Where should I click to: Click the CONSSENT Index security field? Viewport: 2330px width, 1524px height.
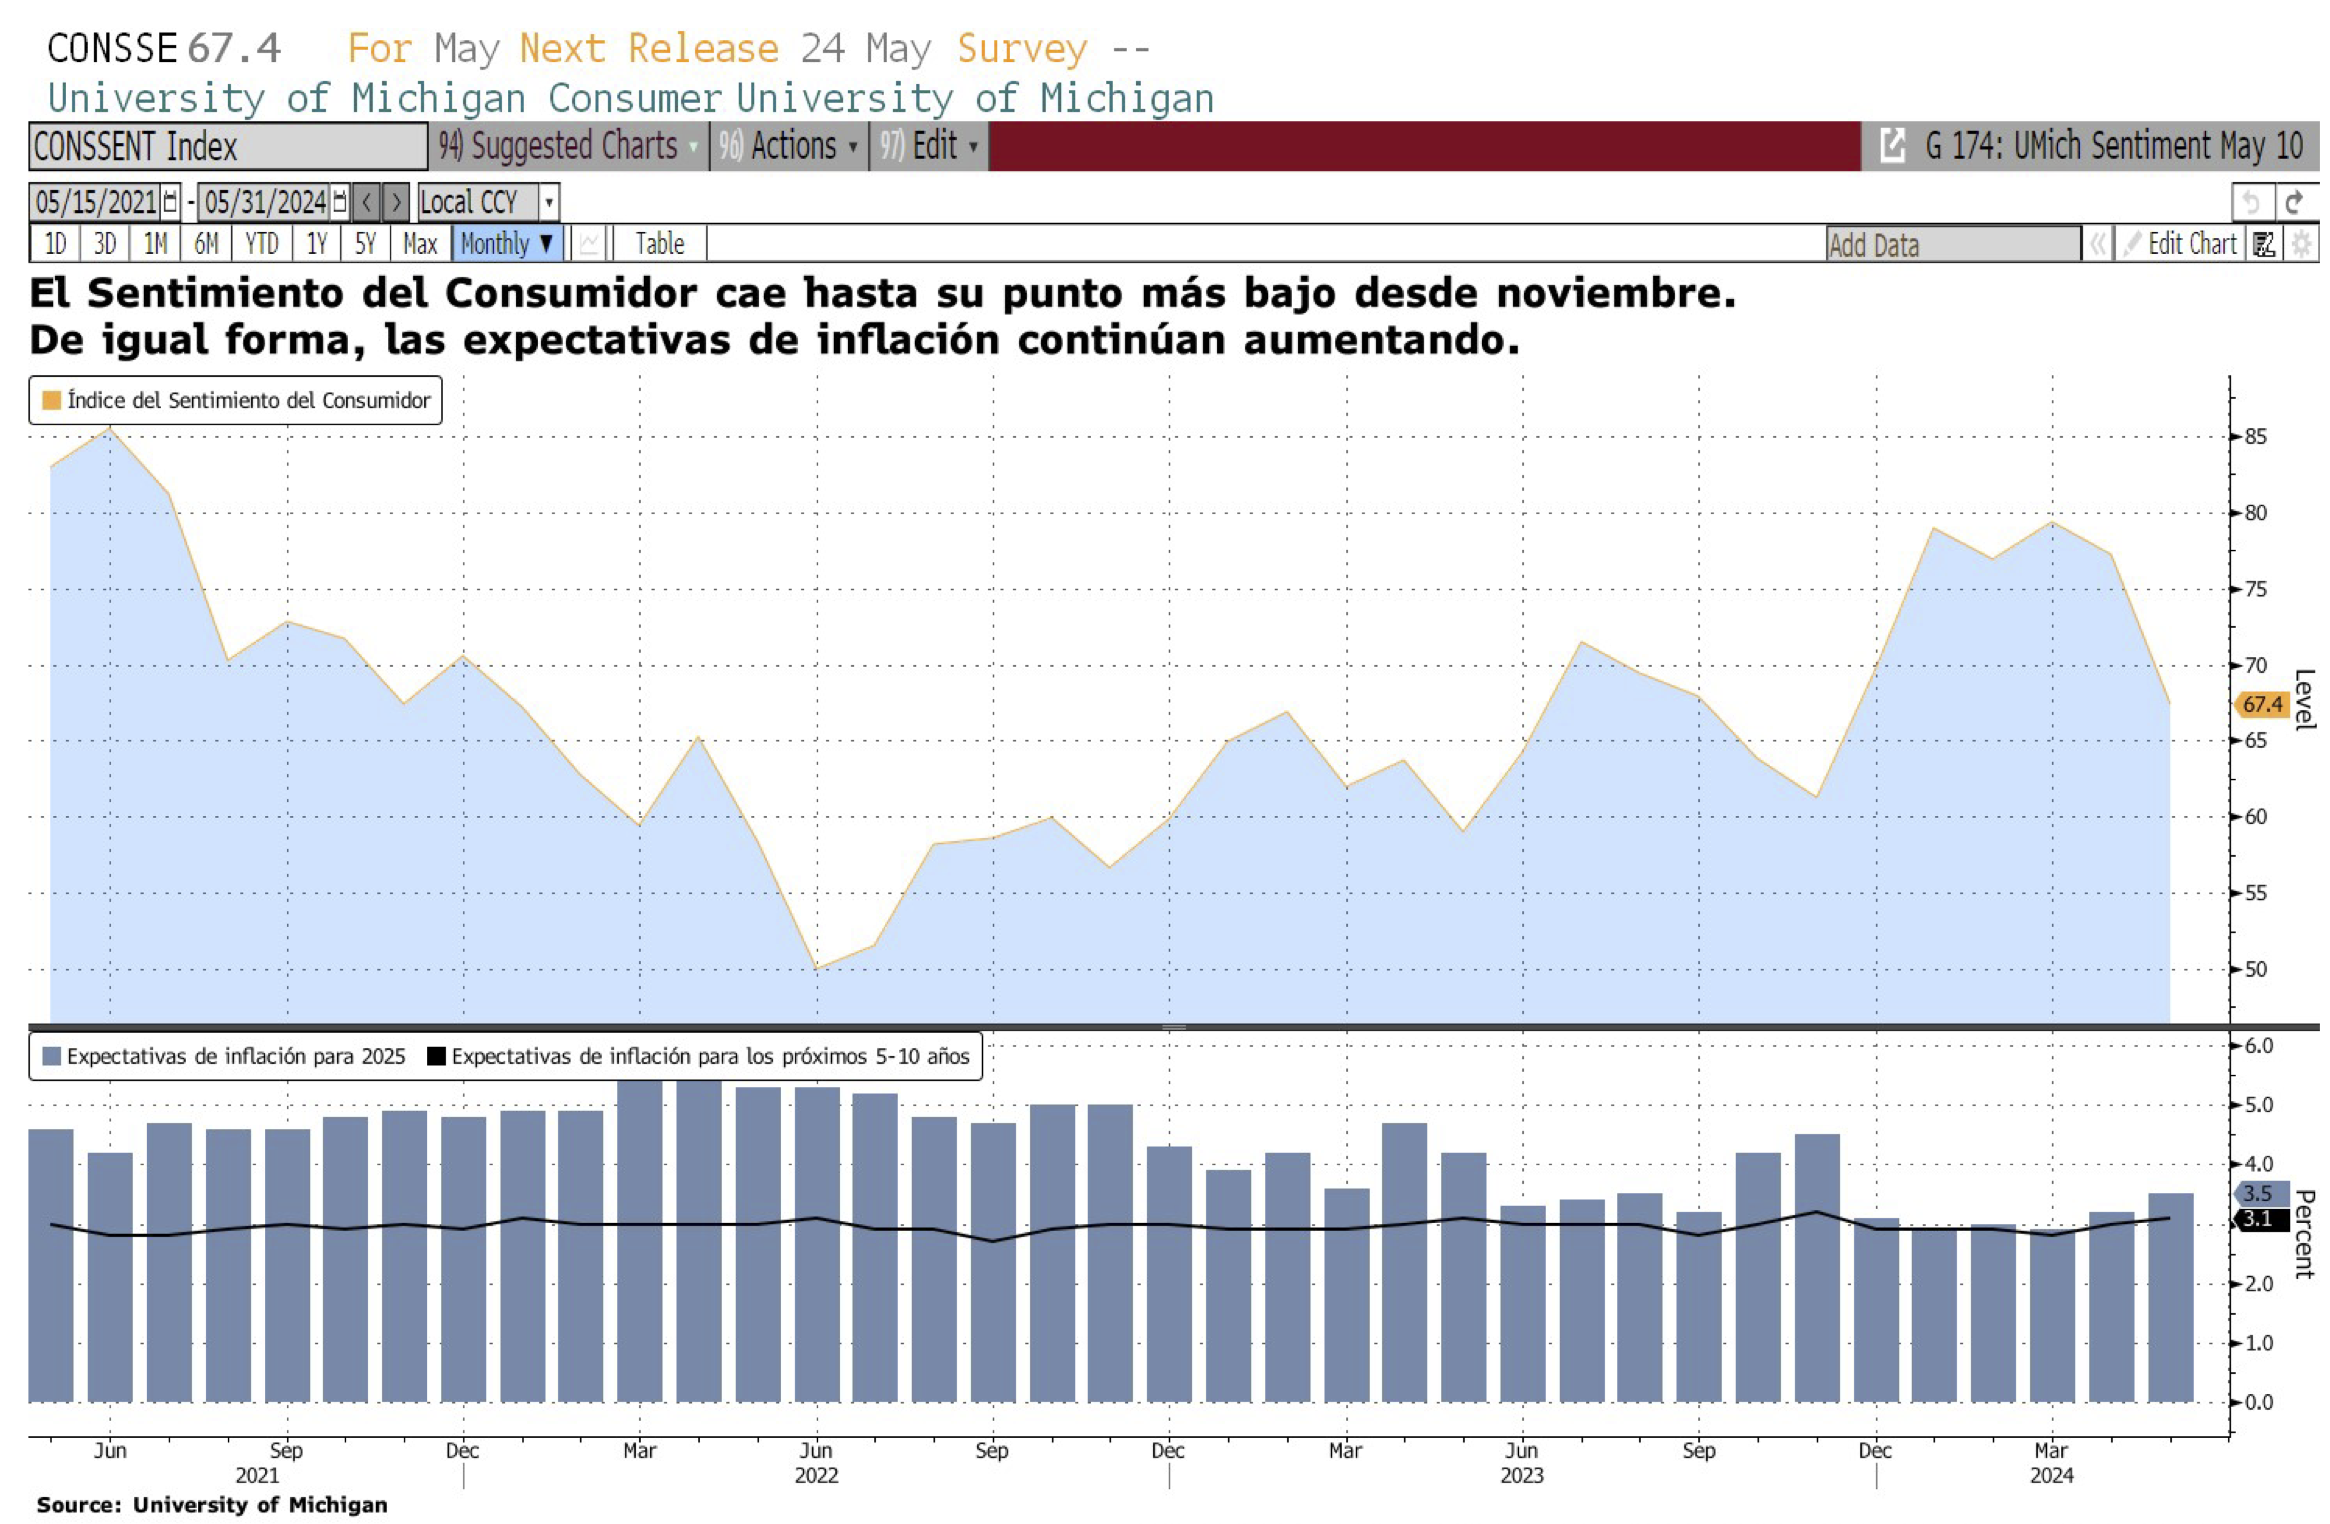coord(228,147)
